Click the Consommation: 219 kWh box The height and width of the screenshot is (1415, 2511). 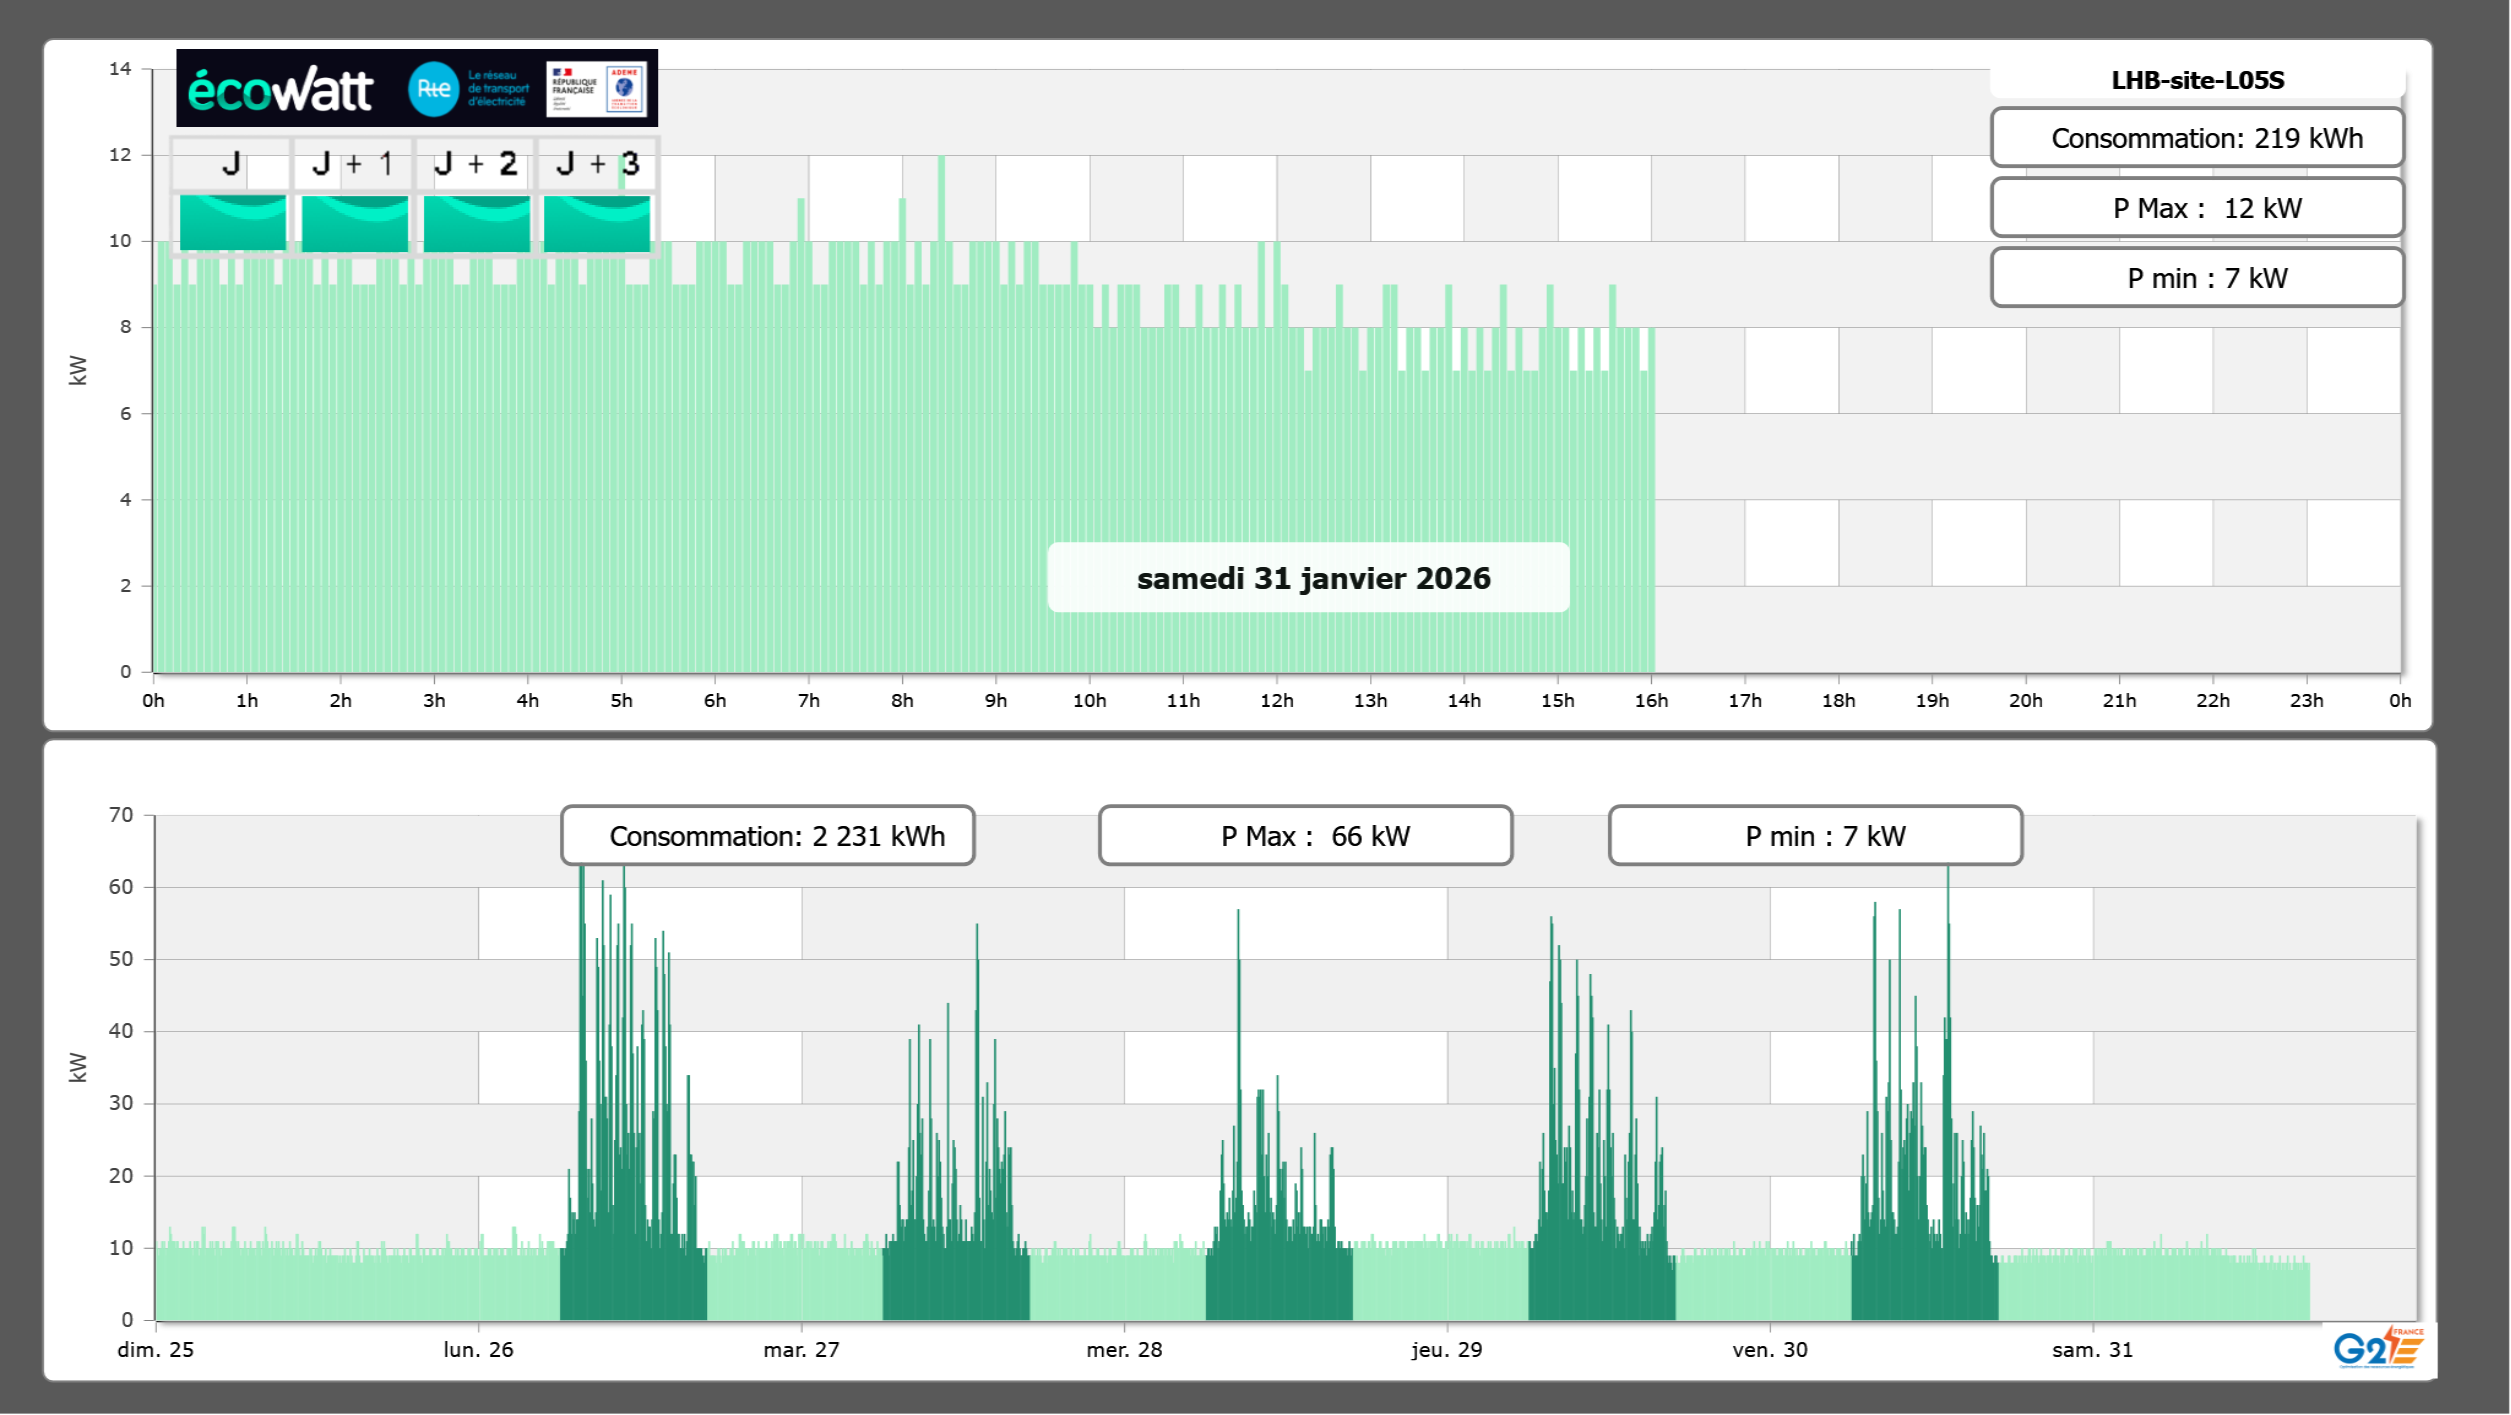(x=2197, y=138)
